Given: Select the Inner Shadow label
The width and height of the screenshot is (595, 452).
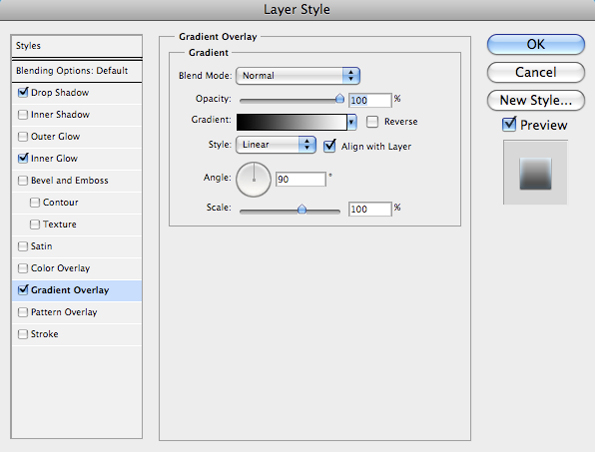Looking at the screenshot, I should pos(60,115).
